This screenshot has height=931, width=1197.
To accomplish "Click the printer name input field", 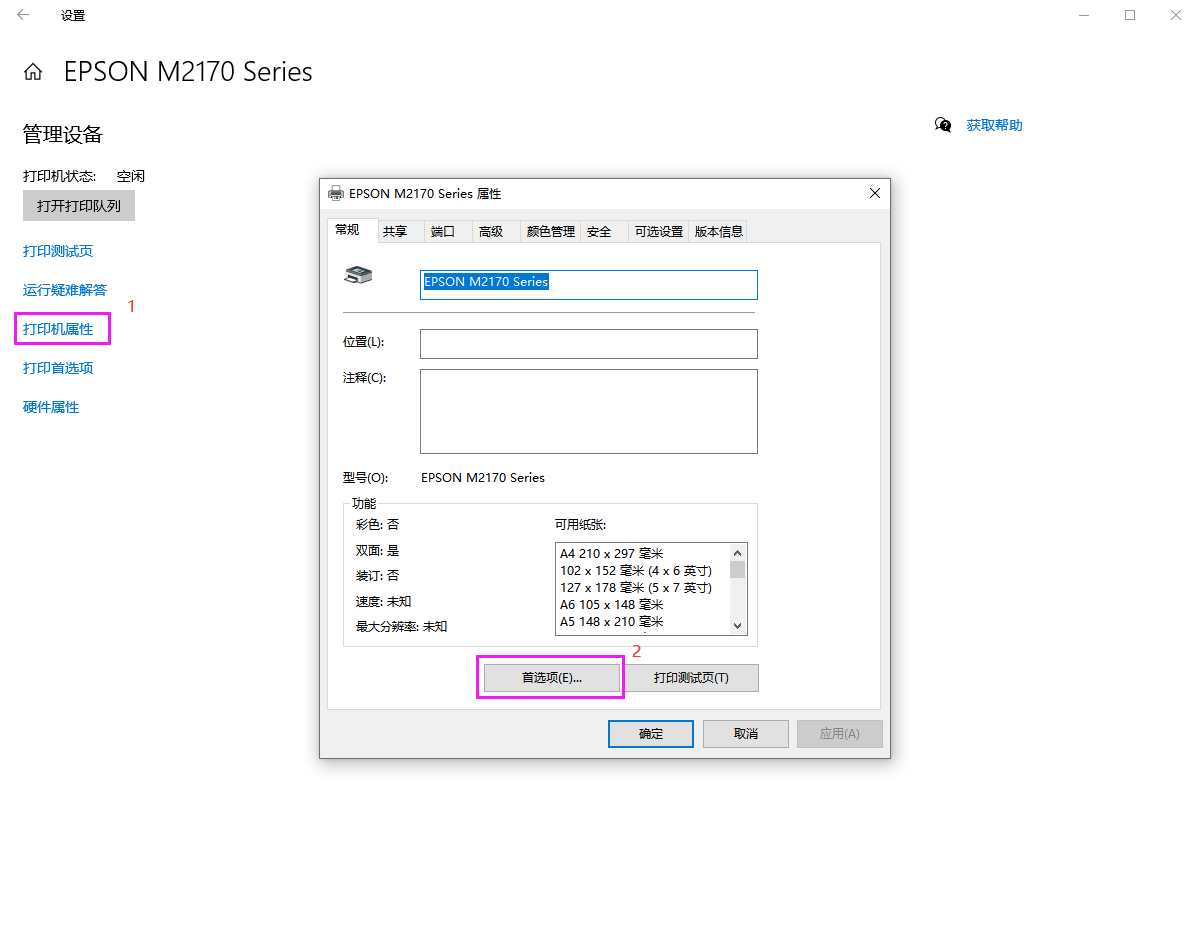I will click(x=589, y=285).
